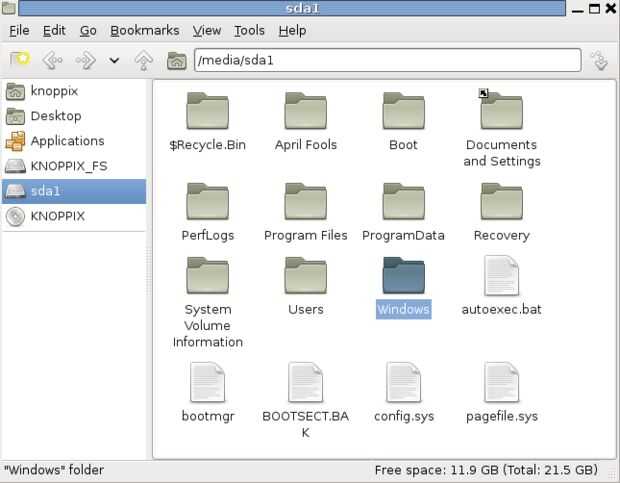Open new tab toolbar icon
Screen dimensions: 620x483
click(x=19, y=60)
